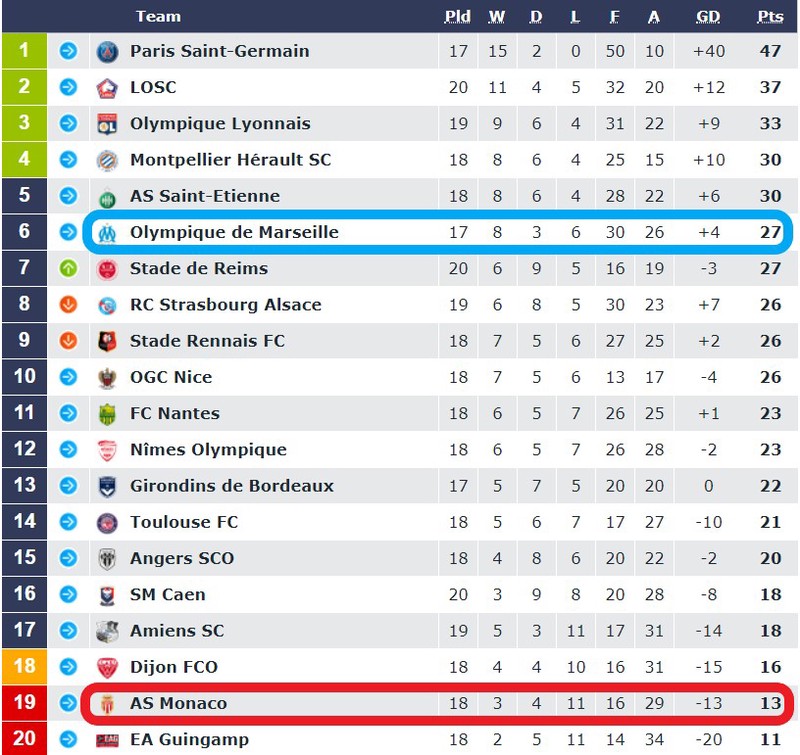Click RC Strasbourg orange down-arrow indicator
The width and height of the screenshot is (800, 755).
point(68,305)
